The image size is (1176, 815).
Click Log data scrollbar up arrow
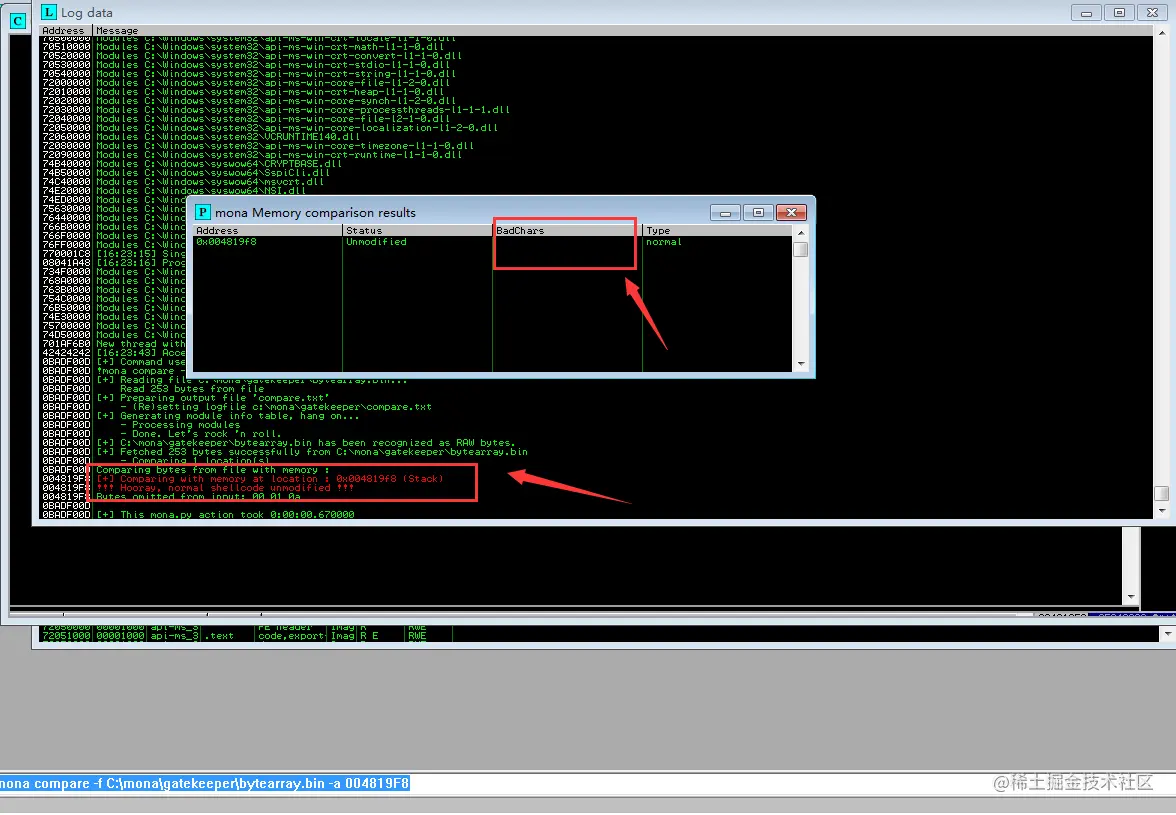pos(1162,34)
